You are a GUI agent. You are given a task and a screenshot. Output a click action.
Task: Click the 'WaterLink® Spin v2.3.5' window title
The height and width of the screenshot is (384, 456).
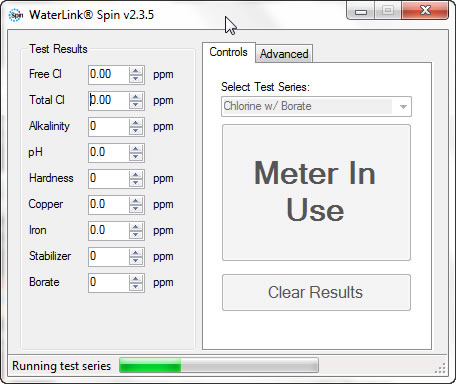92,15
